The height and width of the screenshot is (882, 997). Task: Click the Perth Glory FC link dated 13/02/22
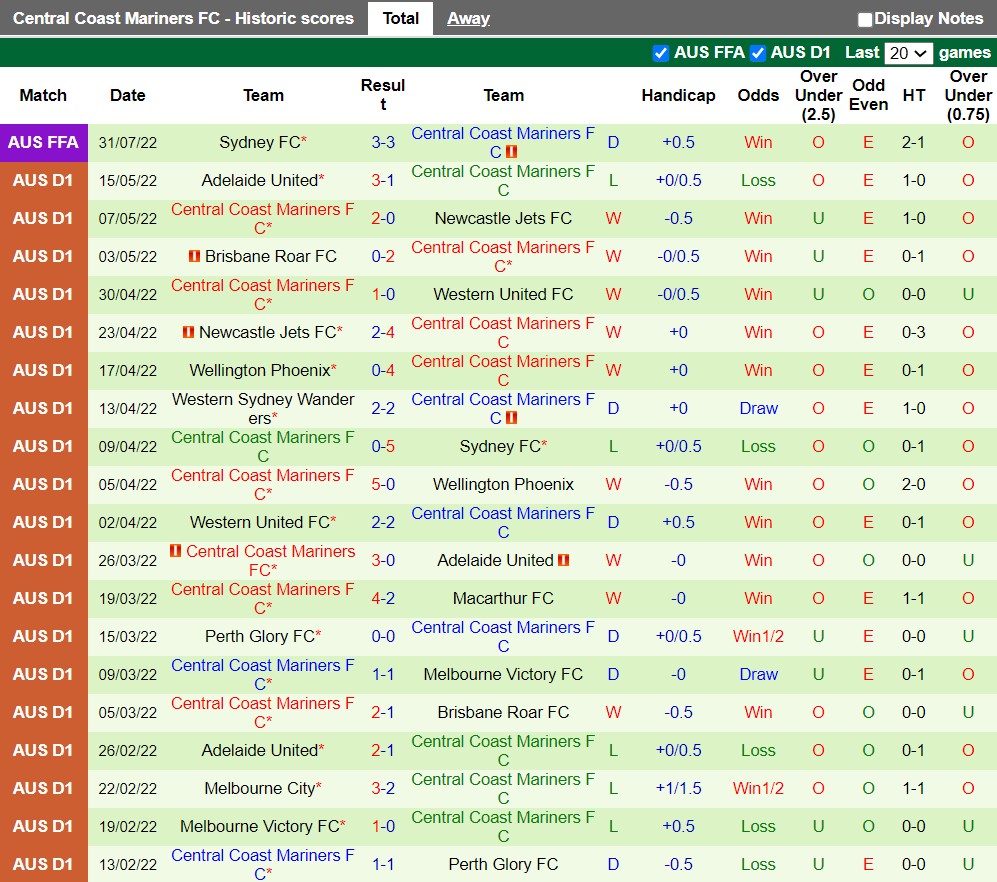coord(503,865)
